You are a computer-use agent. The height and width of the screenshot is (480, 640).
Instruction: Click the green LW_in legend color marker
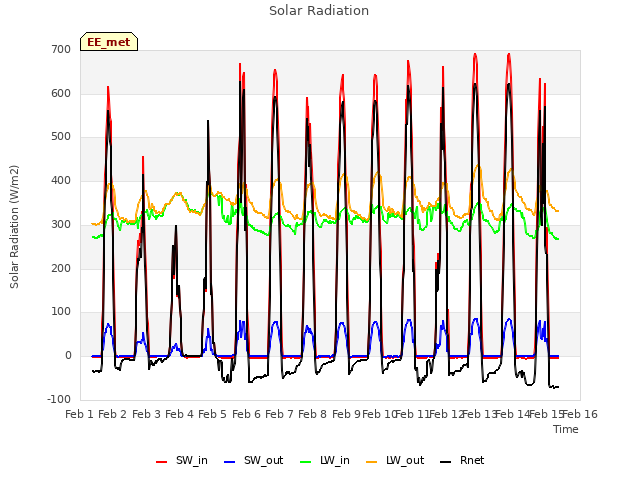pyautogui.click(x=306, y=462)
